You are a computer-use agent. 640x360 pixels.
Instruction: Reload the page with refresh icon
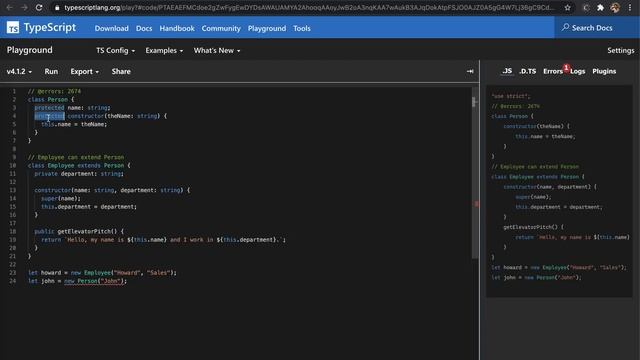[x=39, y=7]
